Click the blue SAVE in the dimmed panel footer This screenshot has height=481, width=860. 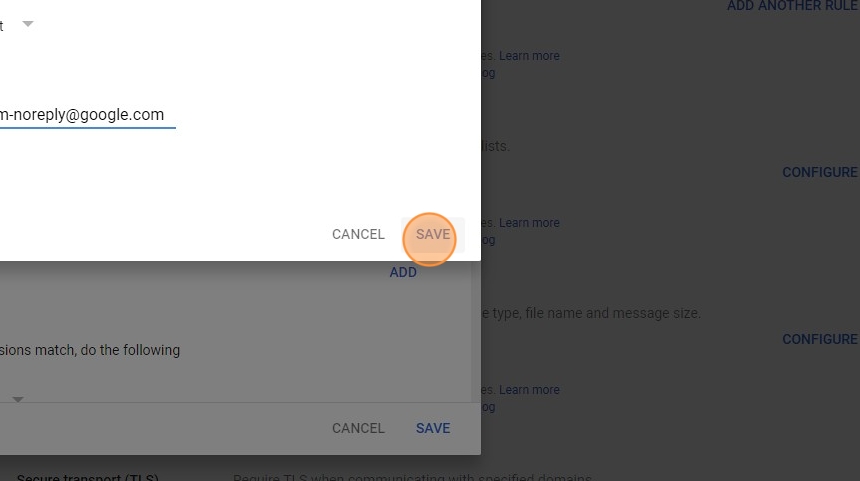point(433,428)
